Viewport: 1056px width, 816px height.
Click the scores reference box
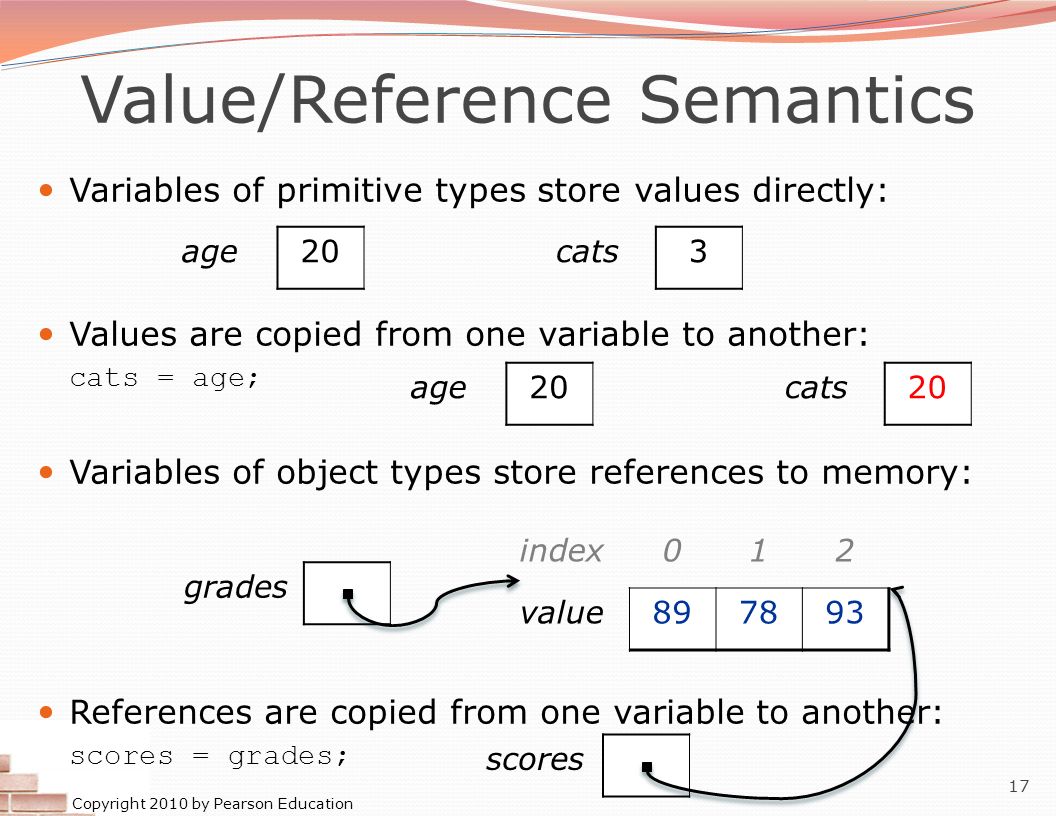coord(646,766)
